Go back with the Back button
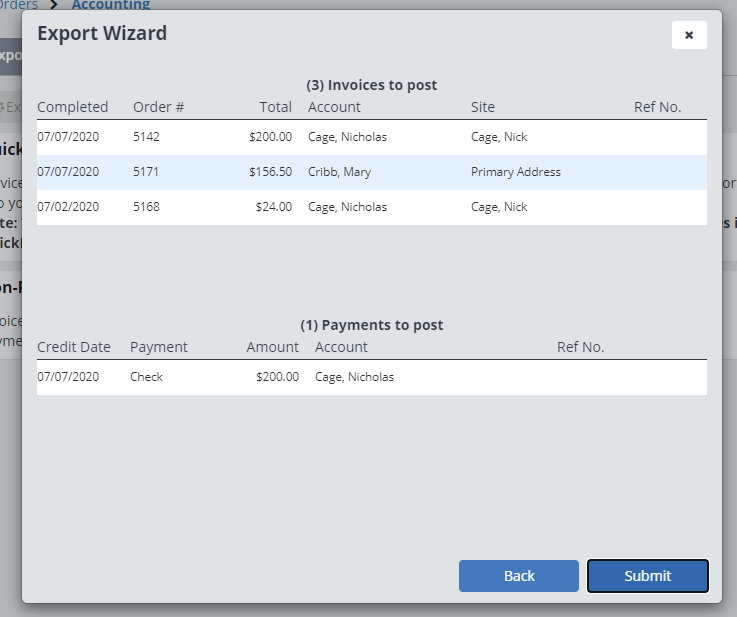737x617 pixels. (x=519, y=576)
